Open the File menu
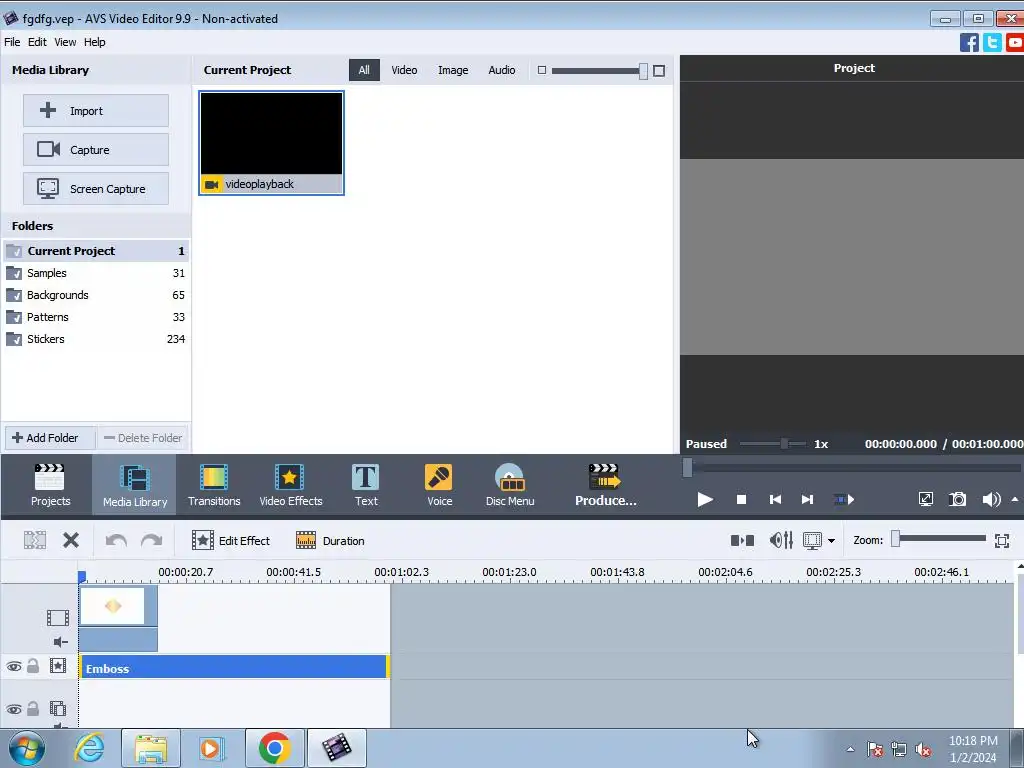The width and height of the screenshot is (1024, 768). pos(12,42)
